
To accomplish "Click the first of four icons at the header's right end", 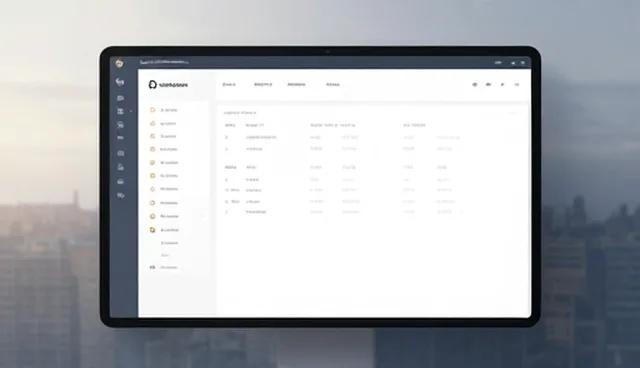I will click(x=475, y=84).
